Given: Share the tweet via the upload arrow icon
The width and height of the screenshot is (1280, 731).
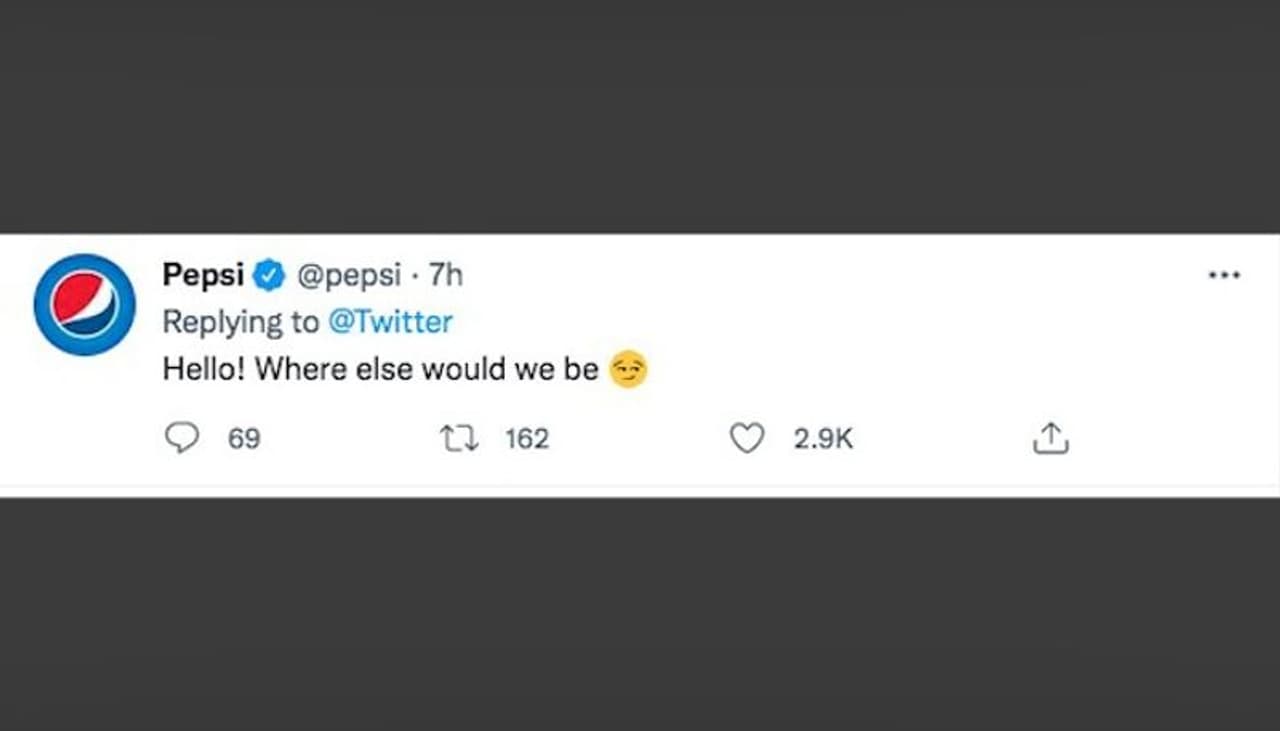Looking at the screenshot, I should coord(1050,438).
